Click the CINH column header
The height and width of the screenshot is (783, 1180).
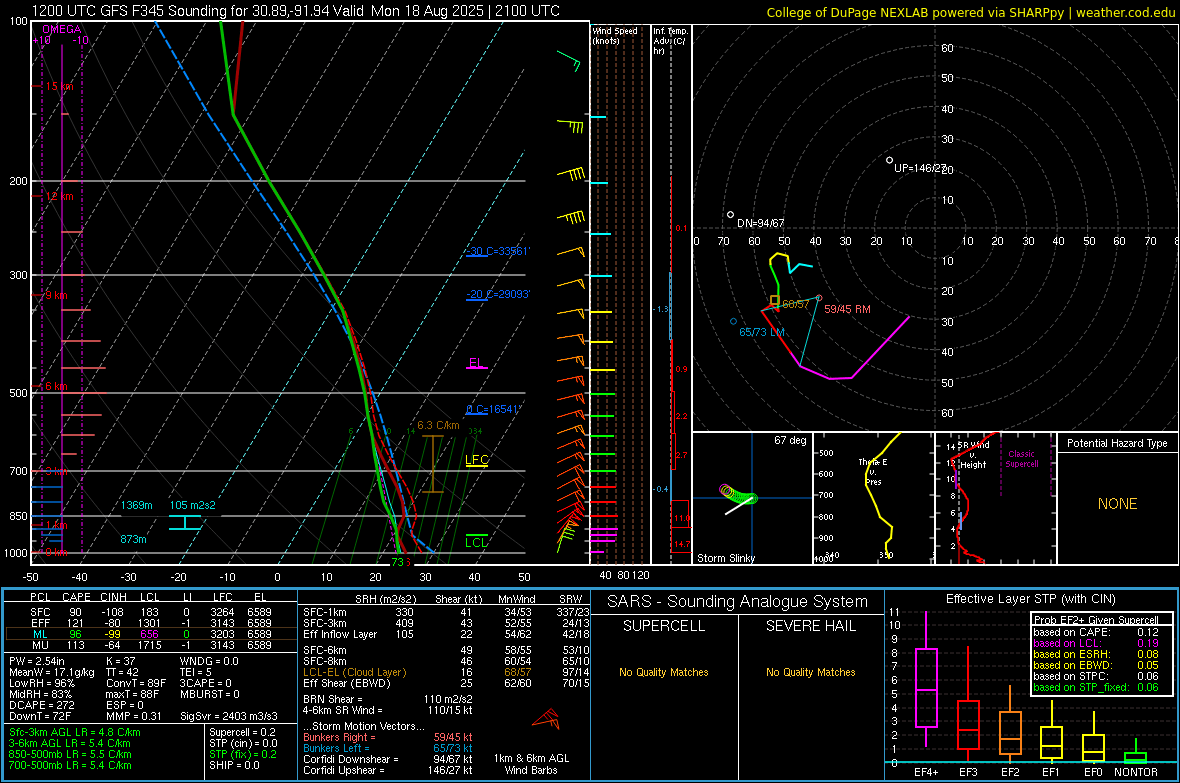coord(114,597)
